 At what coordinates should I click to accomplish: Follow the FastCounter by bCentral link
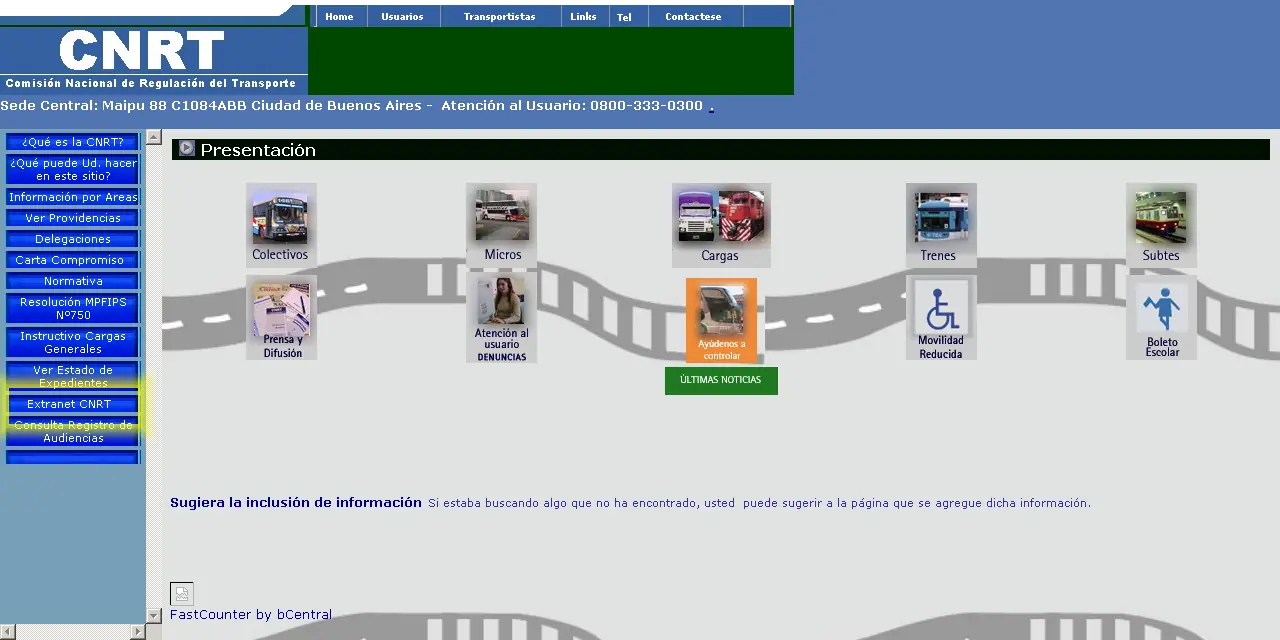tap(251, 614)
